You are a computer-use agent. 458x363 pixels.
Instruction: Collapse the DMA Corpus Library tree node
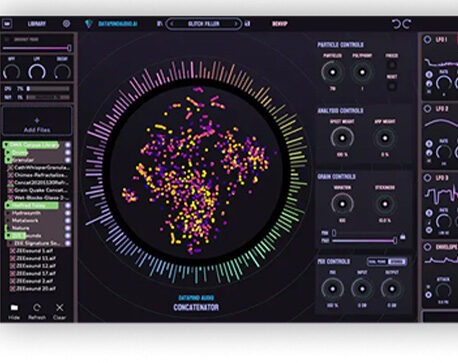tap(6, 145)
